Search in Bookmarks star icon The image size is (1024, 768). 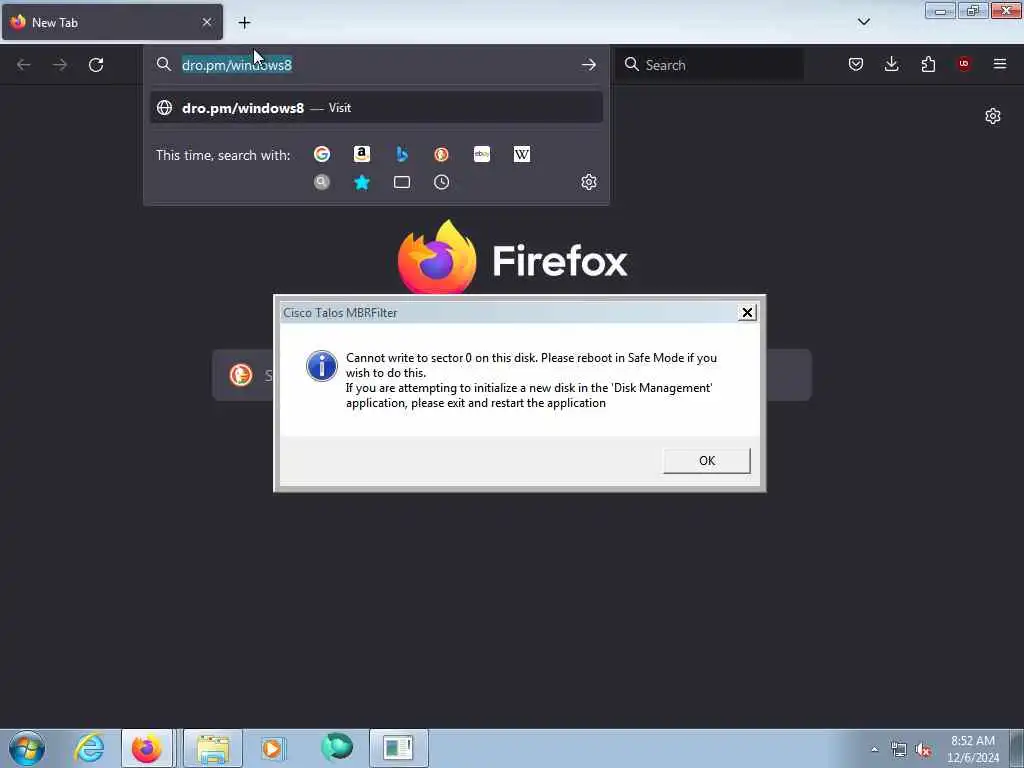pyautogui.click(x=362, y=182)
